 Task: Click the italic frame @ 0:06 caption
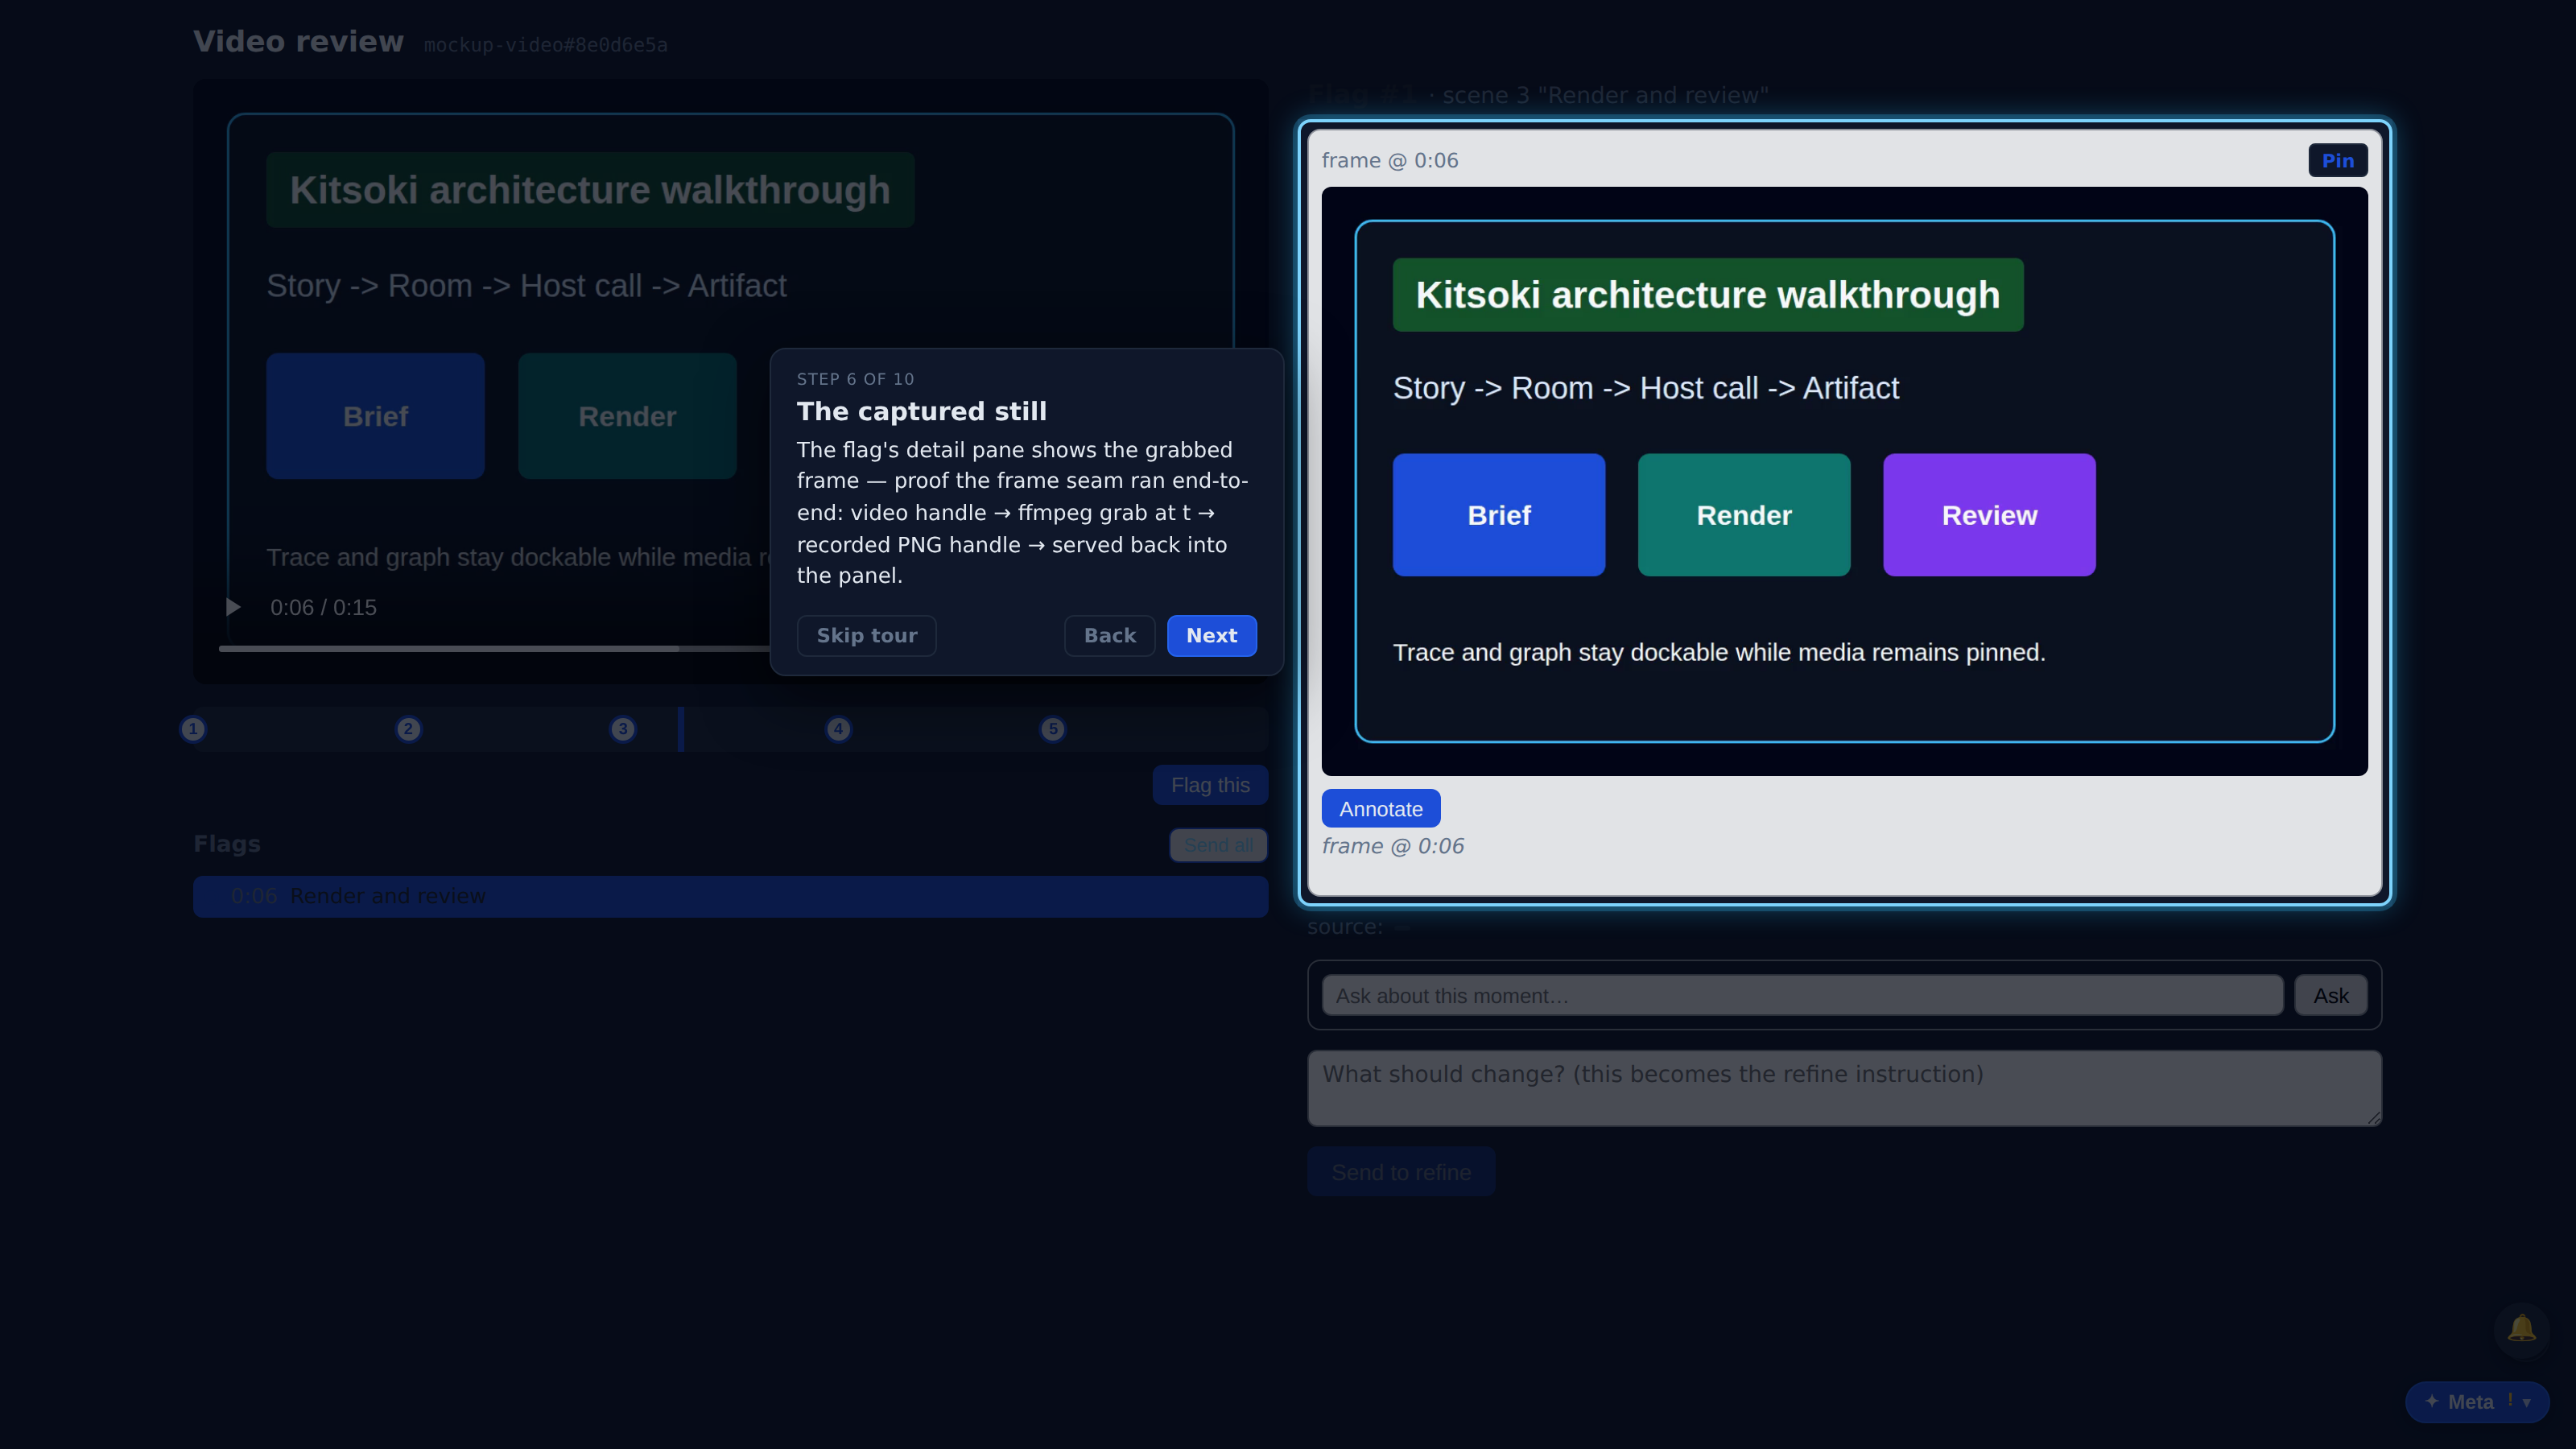pos(1392,846)
